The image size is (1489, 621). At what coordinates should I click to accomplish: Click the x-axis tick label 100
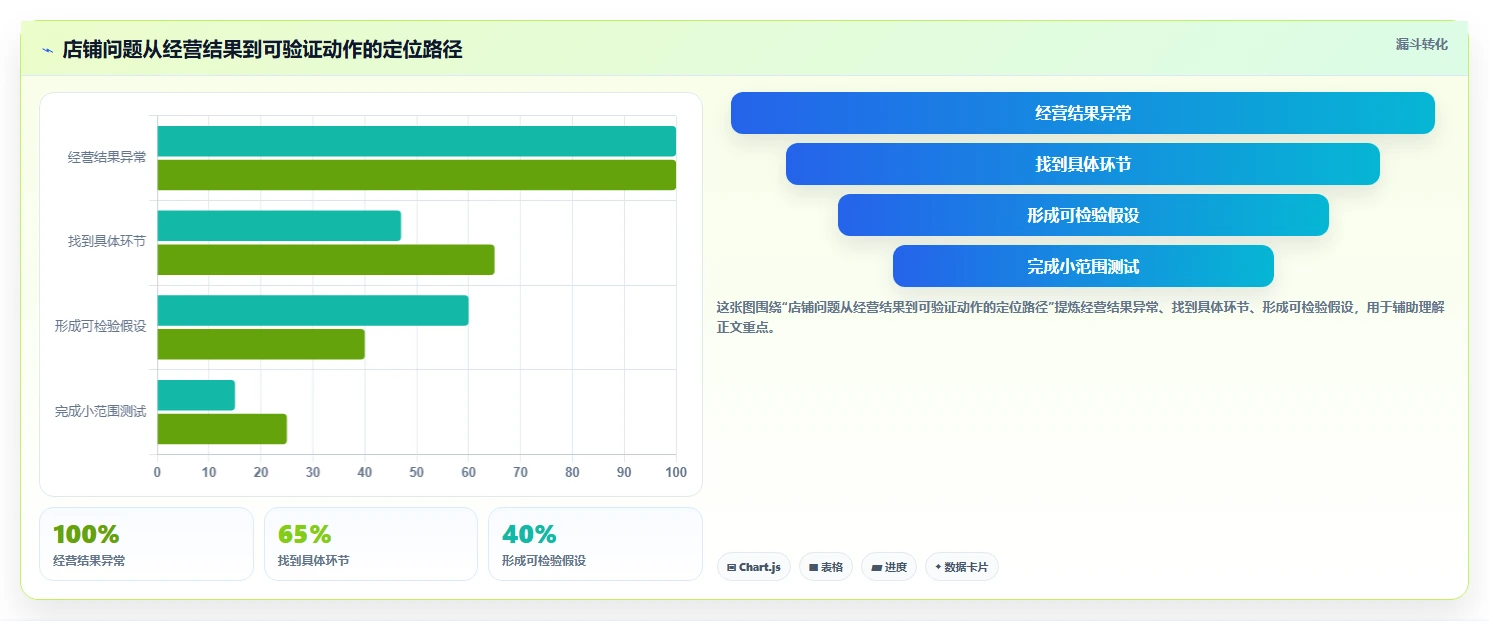click(x=676, y=472)
